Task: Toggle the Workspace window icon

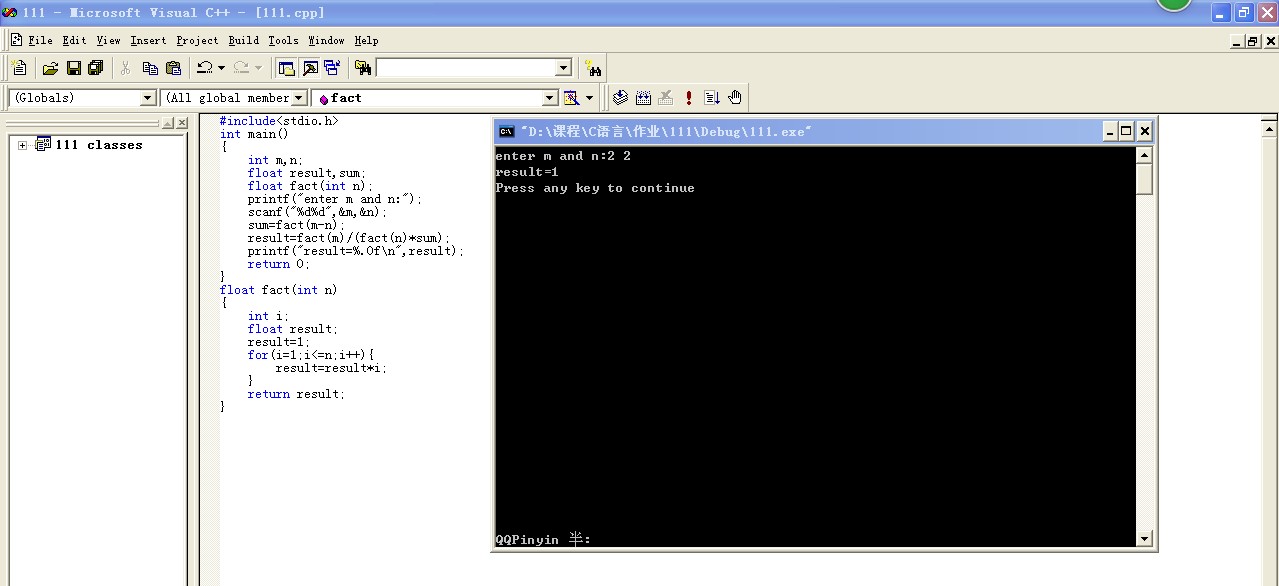Action: [287, 68]
